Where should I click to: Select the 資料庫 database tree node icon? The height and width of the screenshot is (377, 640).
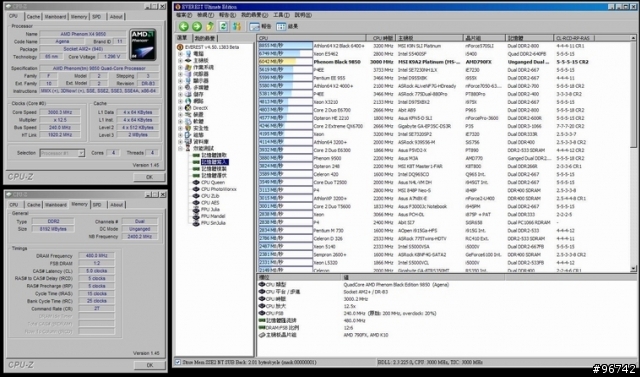click(188, 142)
